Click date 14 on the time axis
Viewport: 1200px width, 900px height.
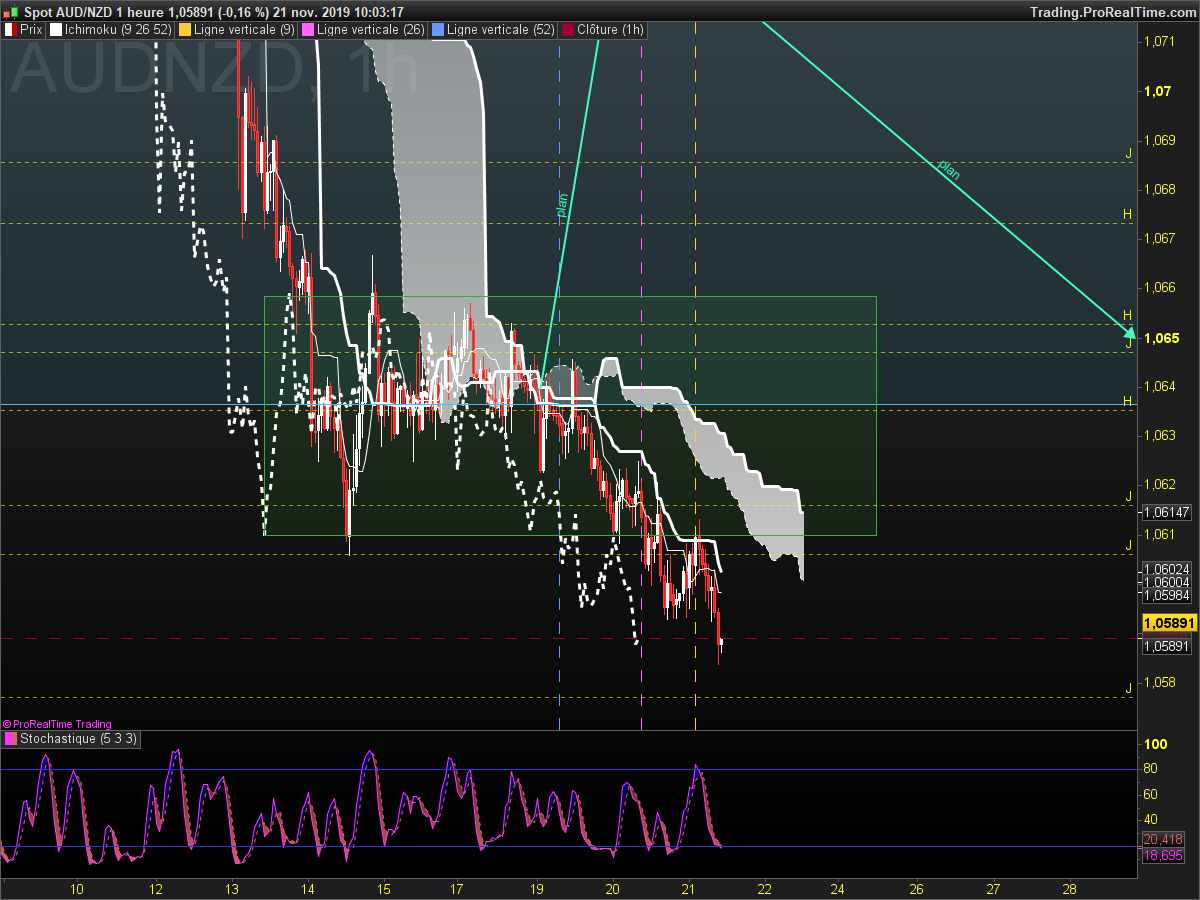[308, 889]
